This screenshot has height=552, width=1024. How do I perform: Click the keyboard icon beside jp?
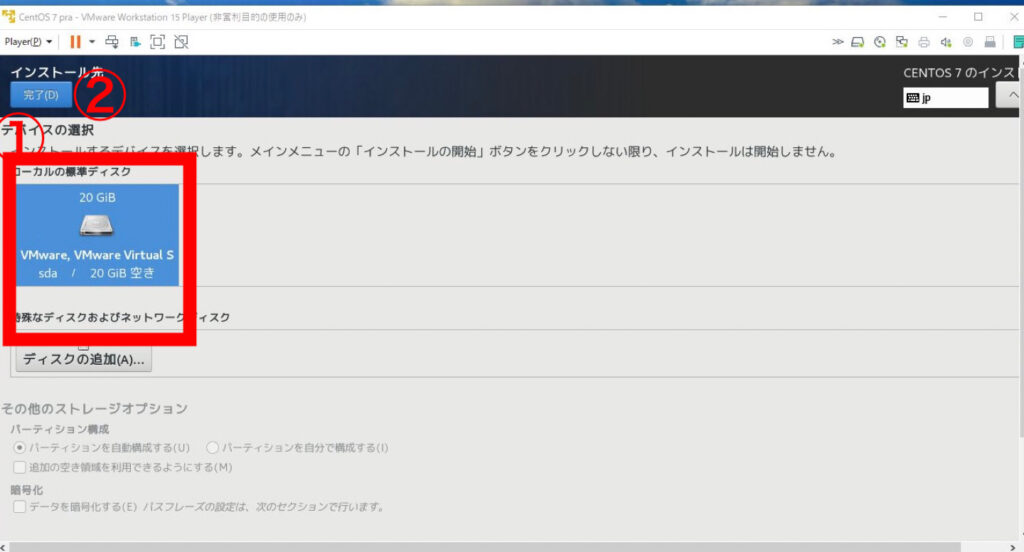pyautogui.click(x=912, y=98)
